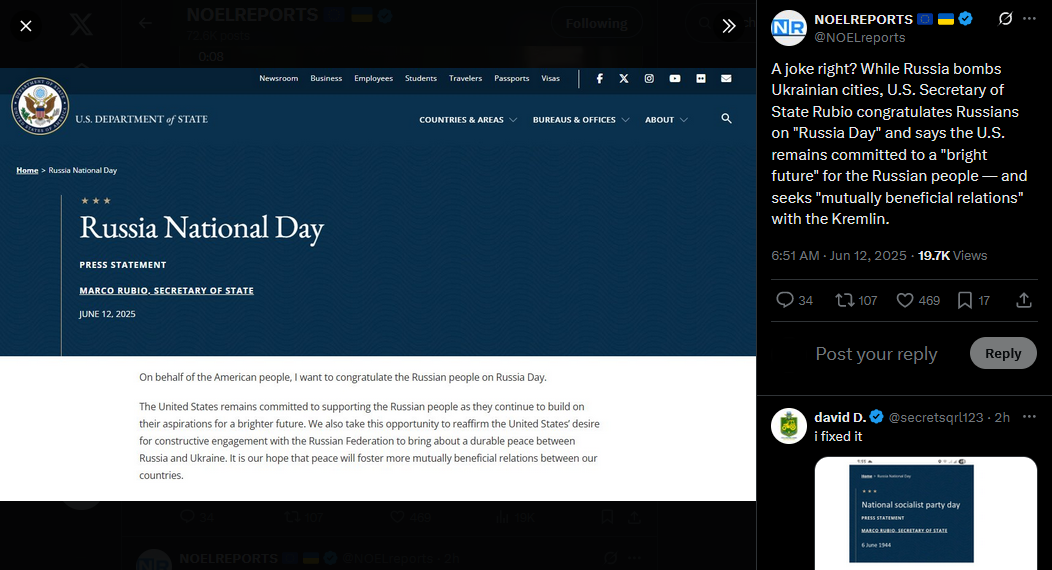Click the YouTube icon in State header

[x=675, y=78]
